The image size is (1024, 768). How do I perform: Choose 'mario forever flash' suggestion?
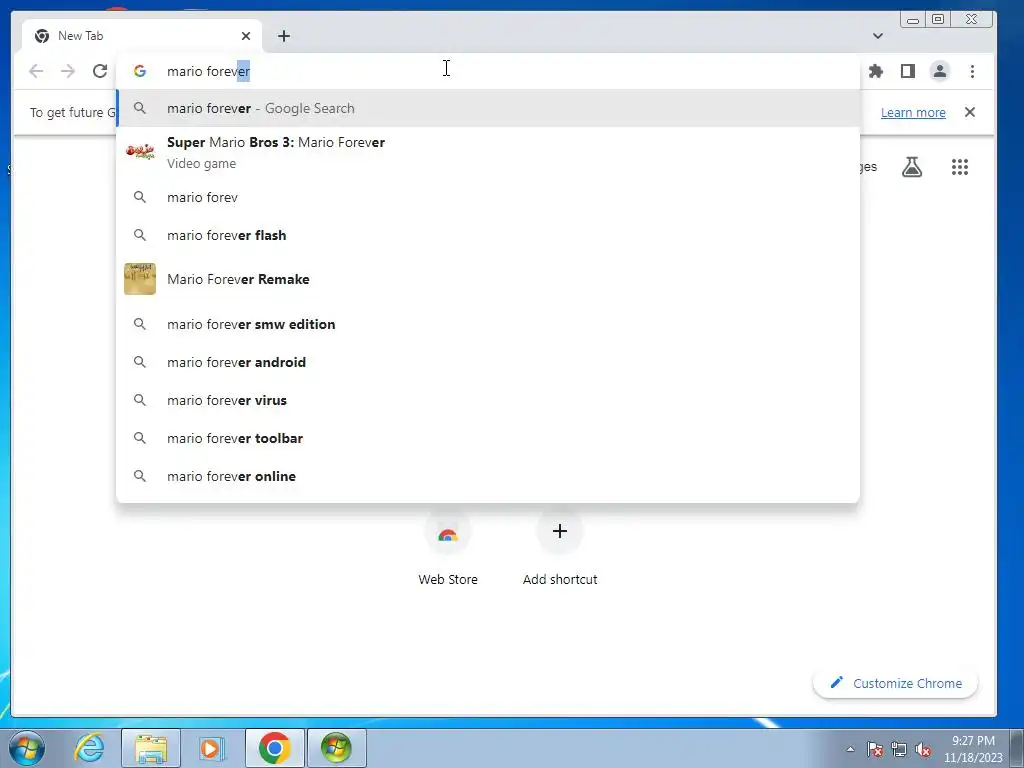(x=488, y=235)
